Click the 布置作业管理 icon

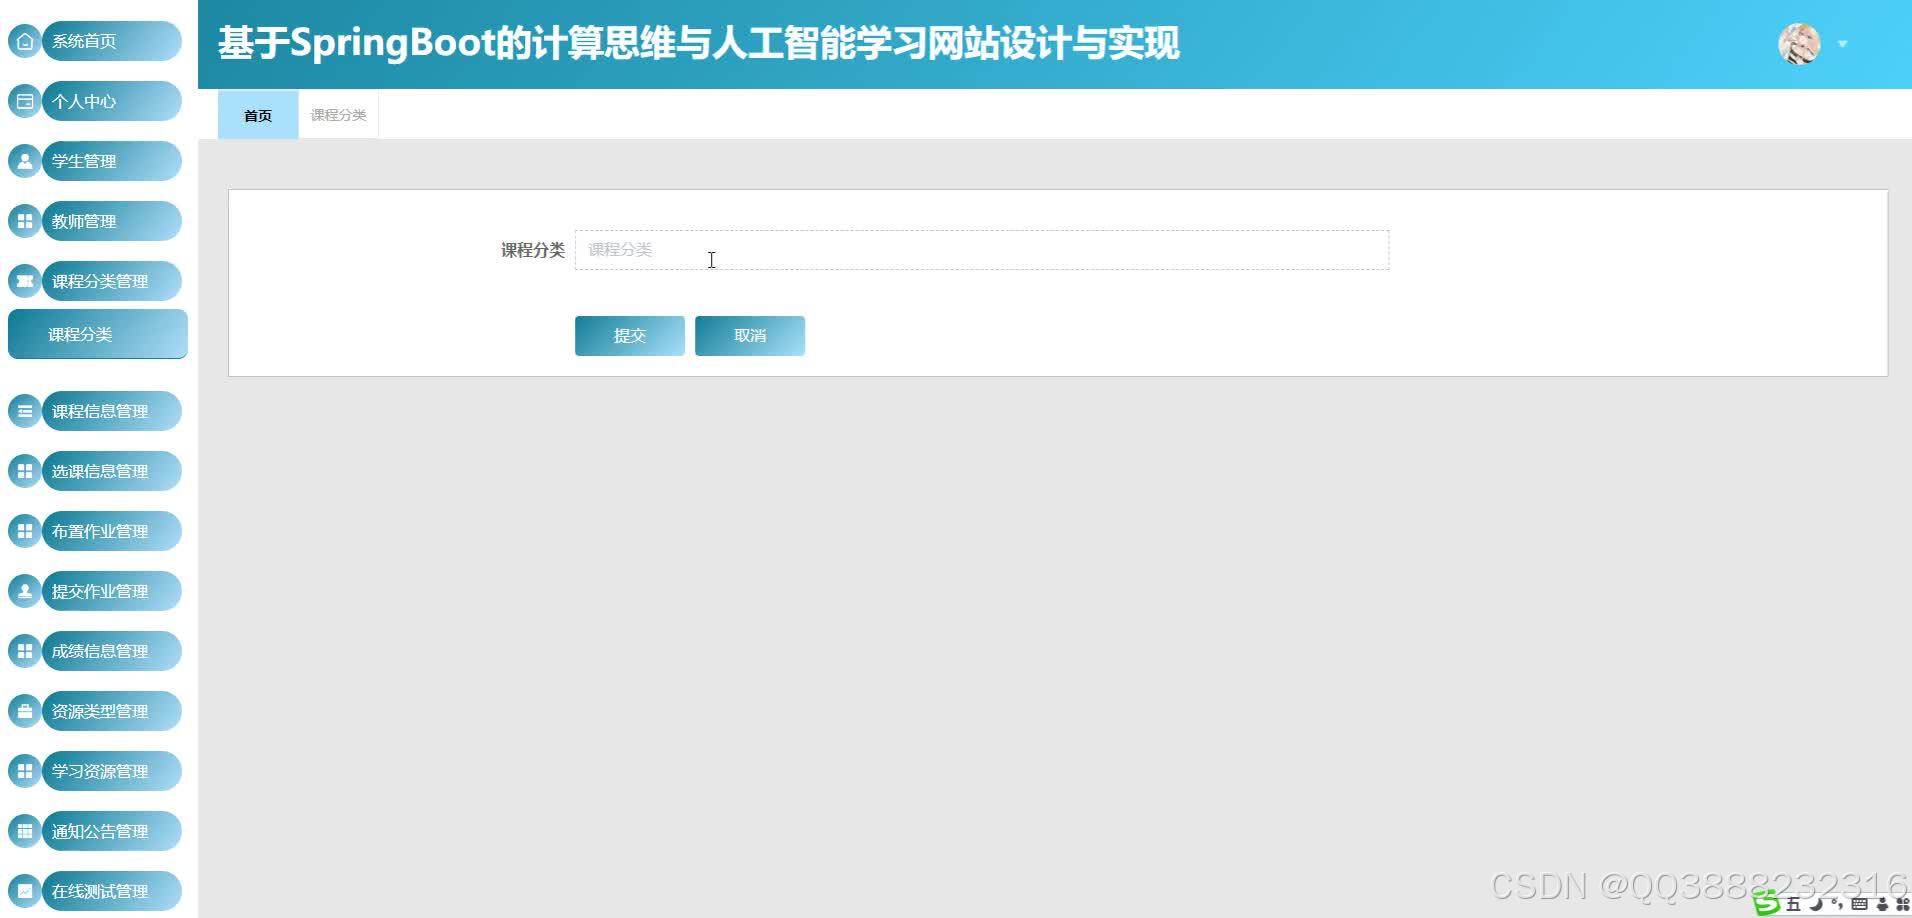click(x=25, y=531)
